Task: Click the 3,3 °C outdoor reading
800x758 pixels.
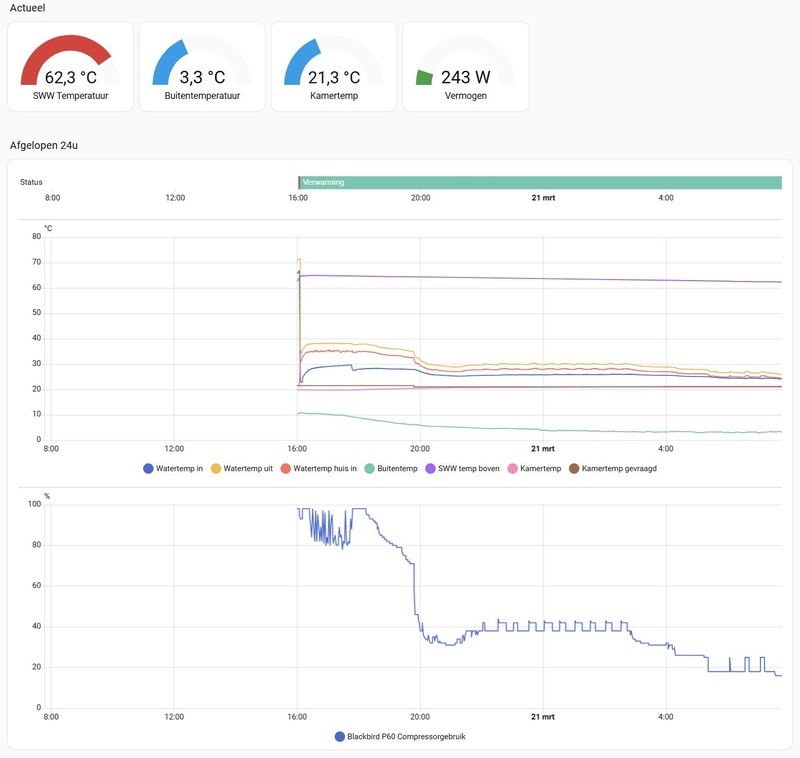Action: click(x=202, y=77)
